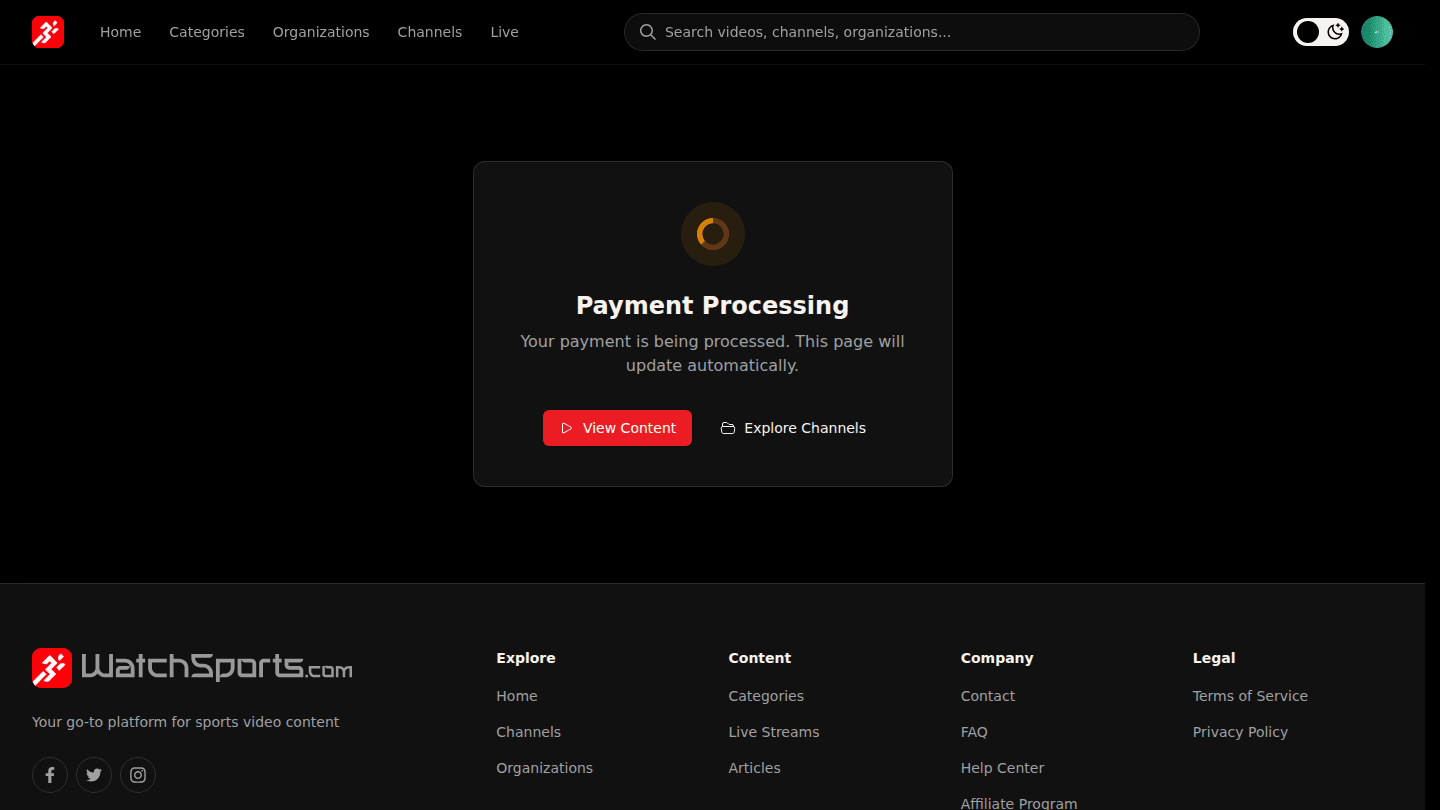Open the WatchSports Instagram icon
The height and width of the screenshot is (810, 1440).
pyautogui.click(x=138, y=775)
